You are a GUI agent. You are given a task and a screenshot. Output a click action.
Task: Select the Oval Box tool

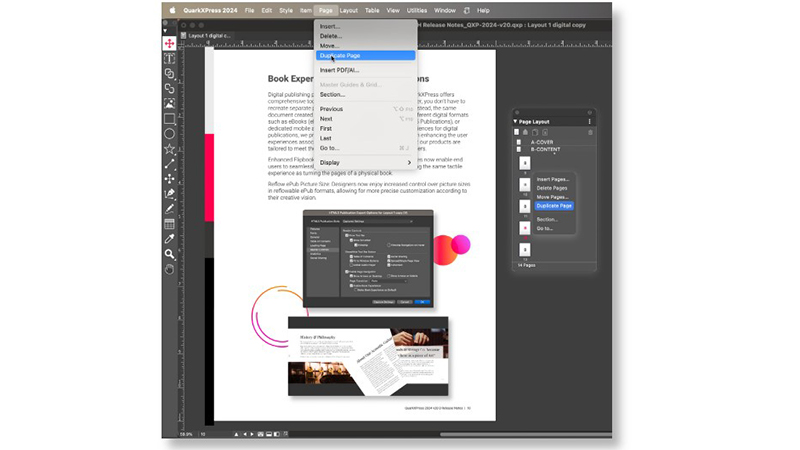point(169,134)
